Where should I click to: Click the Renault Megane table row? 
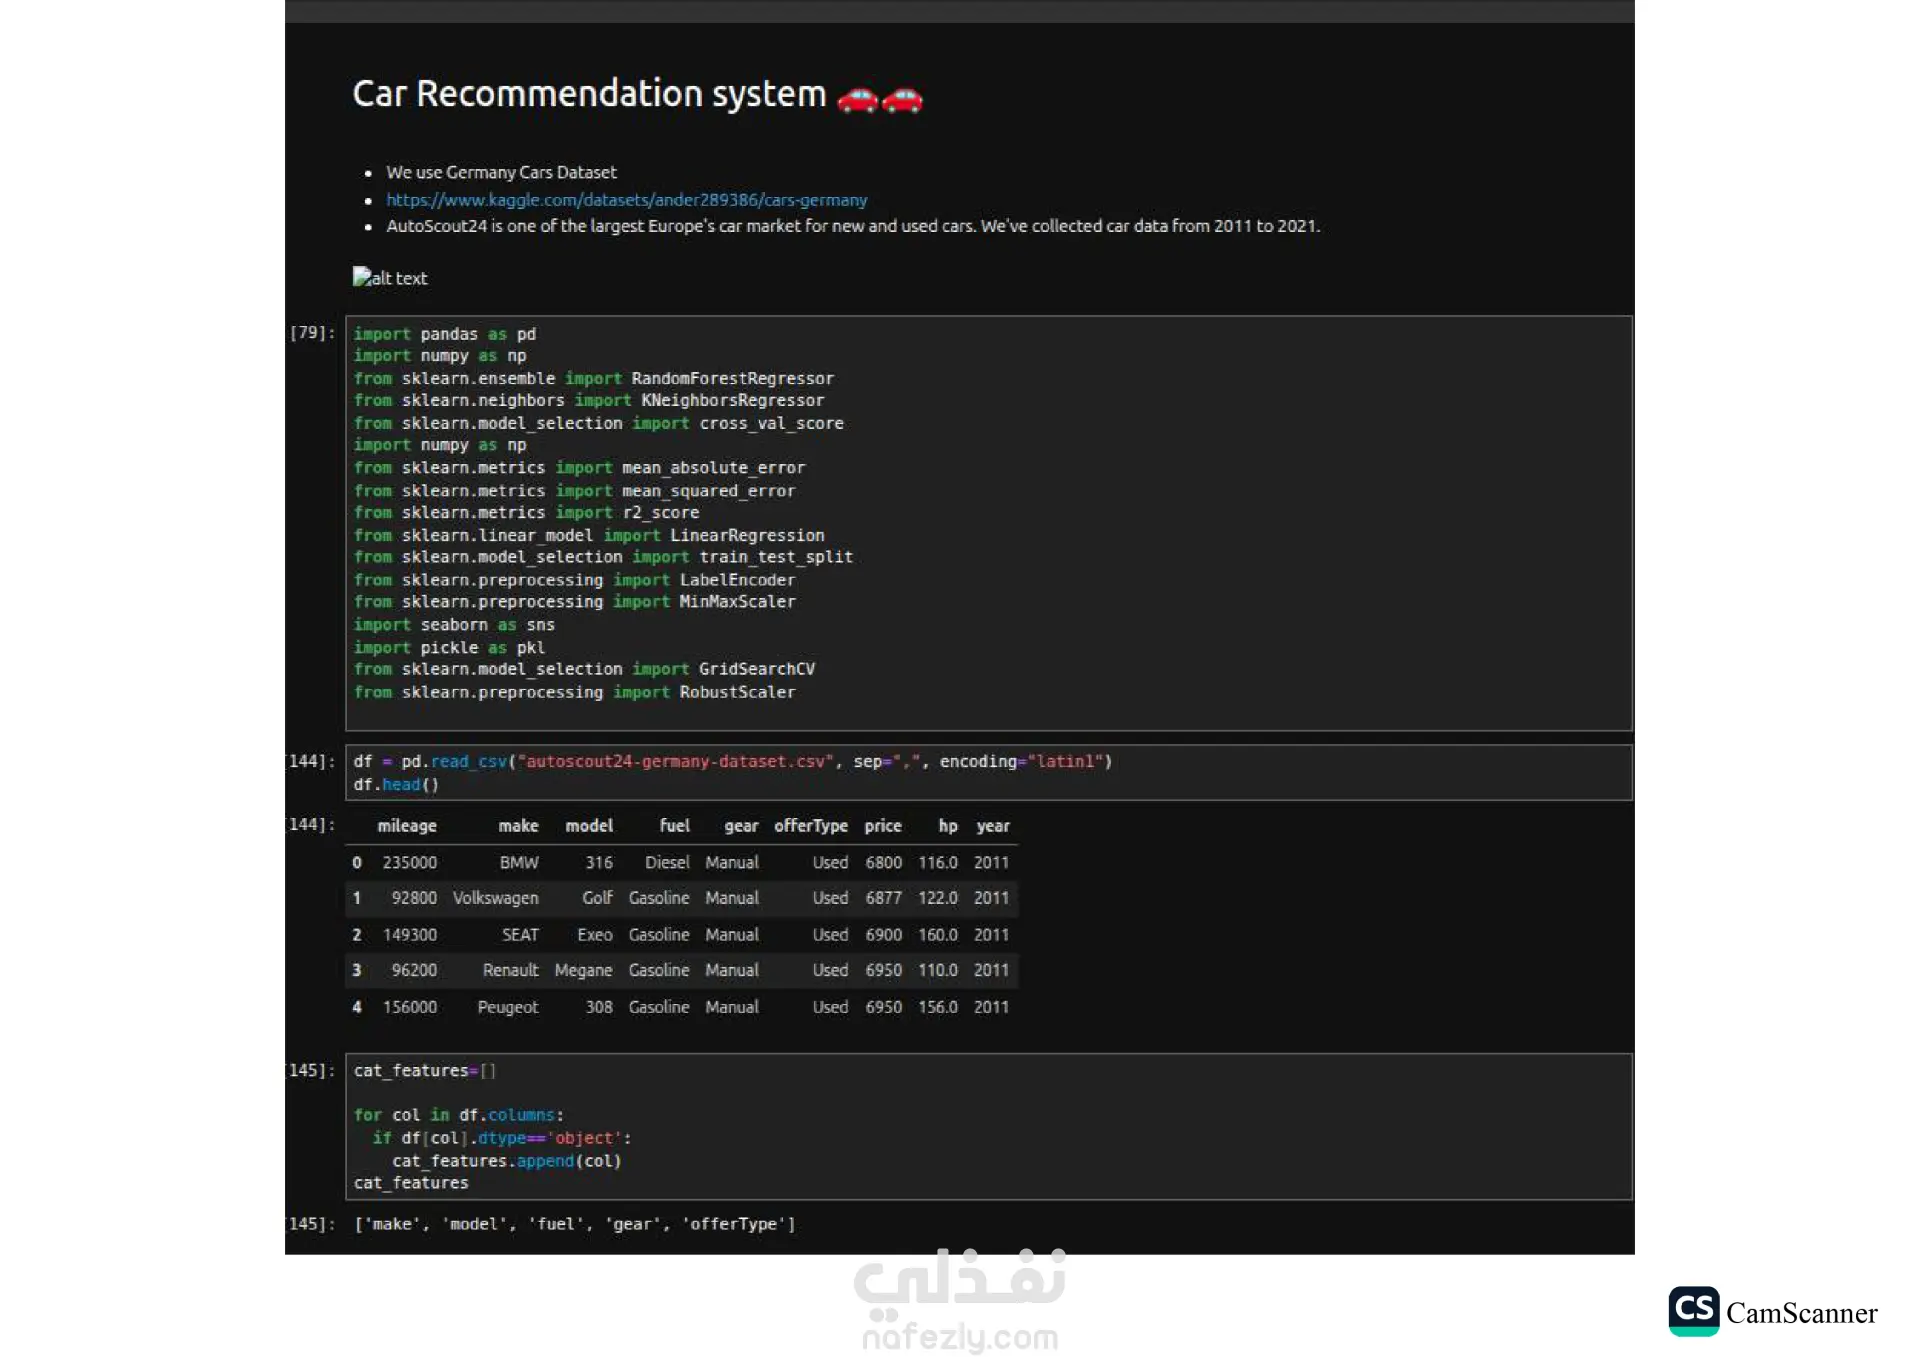[x=680, y=970]
